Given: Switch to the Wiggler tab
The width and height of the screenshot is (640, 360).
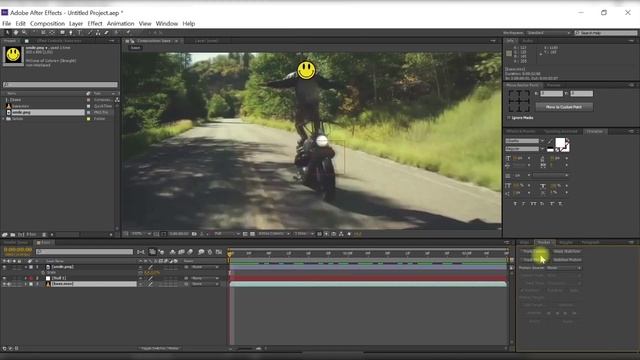Looking at the screenshot, I should (x=566, y=242).
